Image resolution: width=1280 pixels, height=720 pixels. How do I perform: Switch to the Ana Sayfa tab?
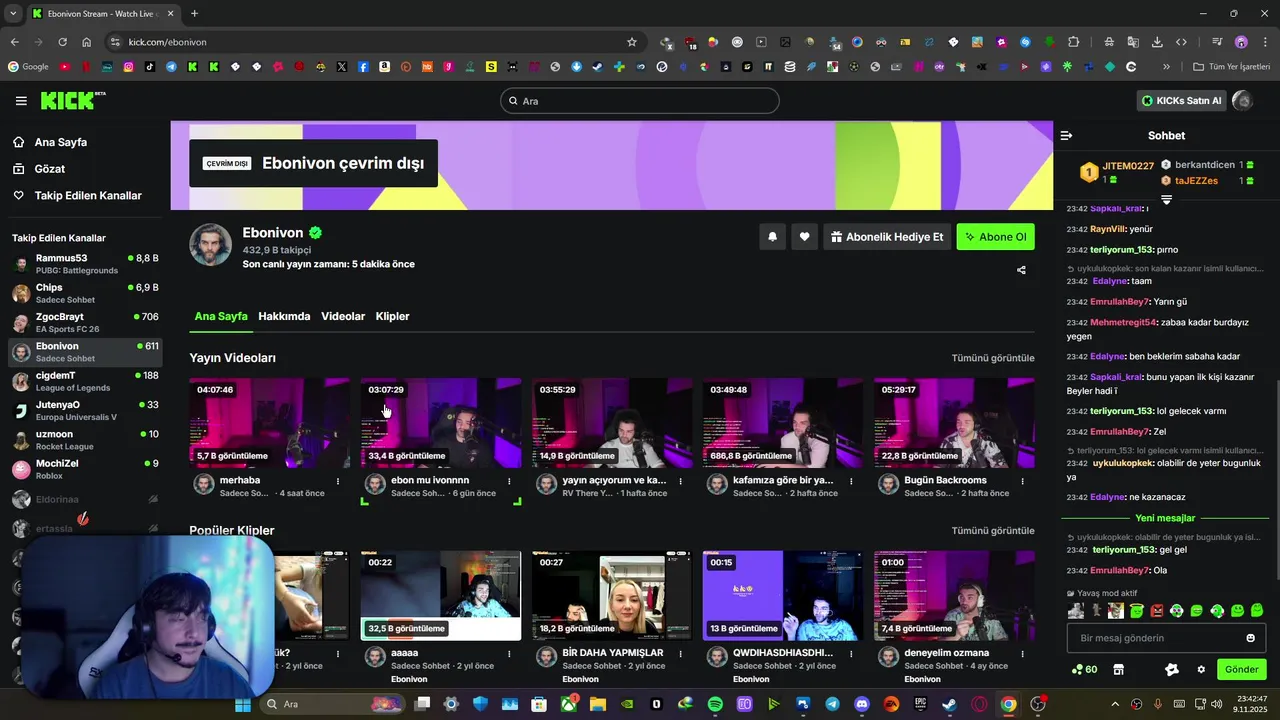[x=221, y=316]
